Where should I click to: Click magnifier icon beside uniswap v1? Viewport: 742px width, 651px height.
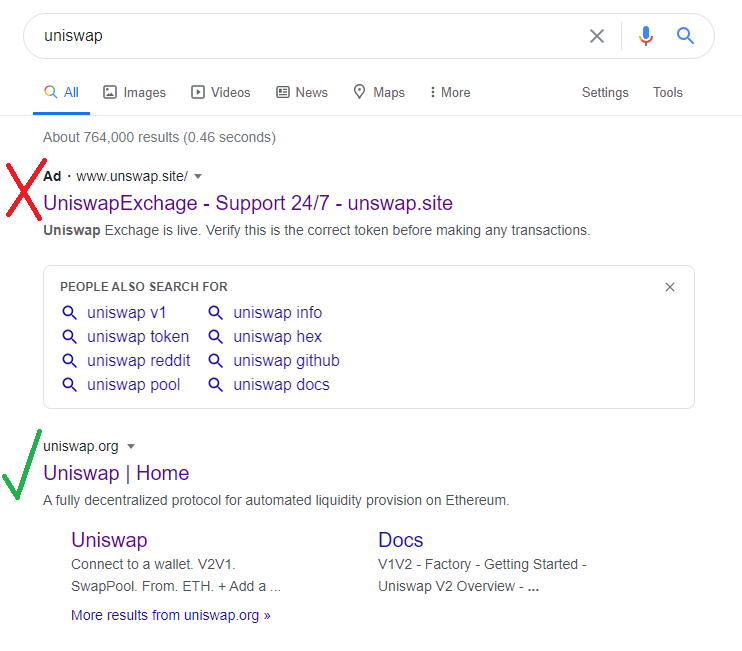click(70, 313)
